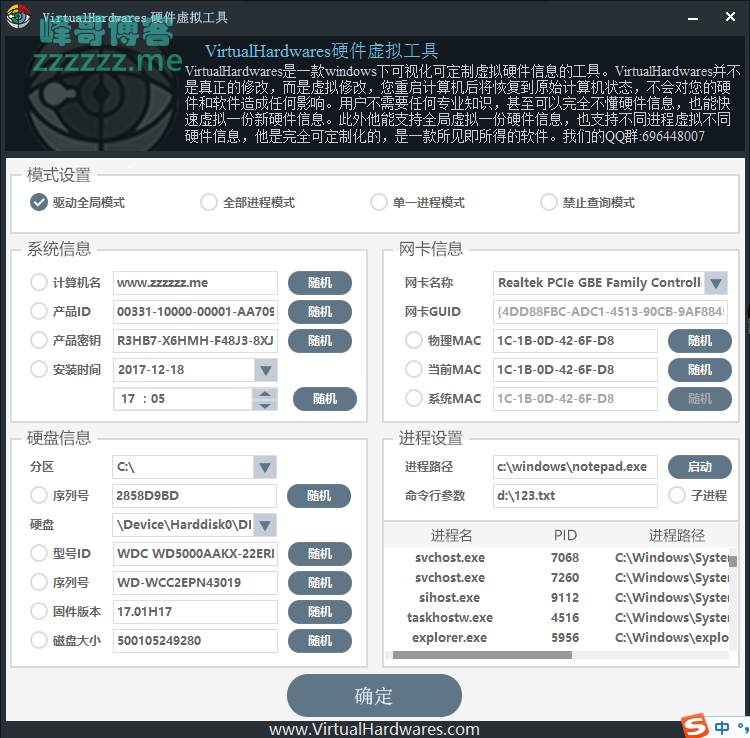Open the www.VirtualHardwares.com link at bottom
Screen dimensions: 750x738
tap(374, 729)
